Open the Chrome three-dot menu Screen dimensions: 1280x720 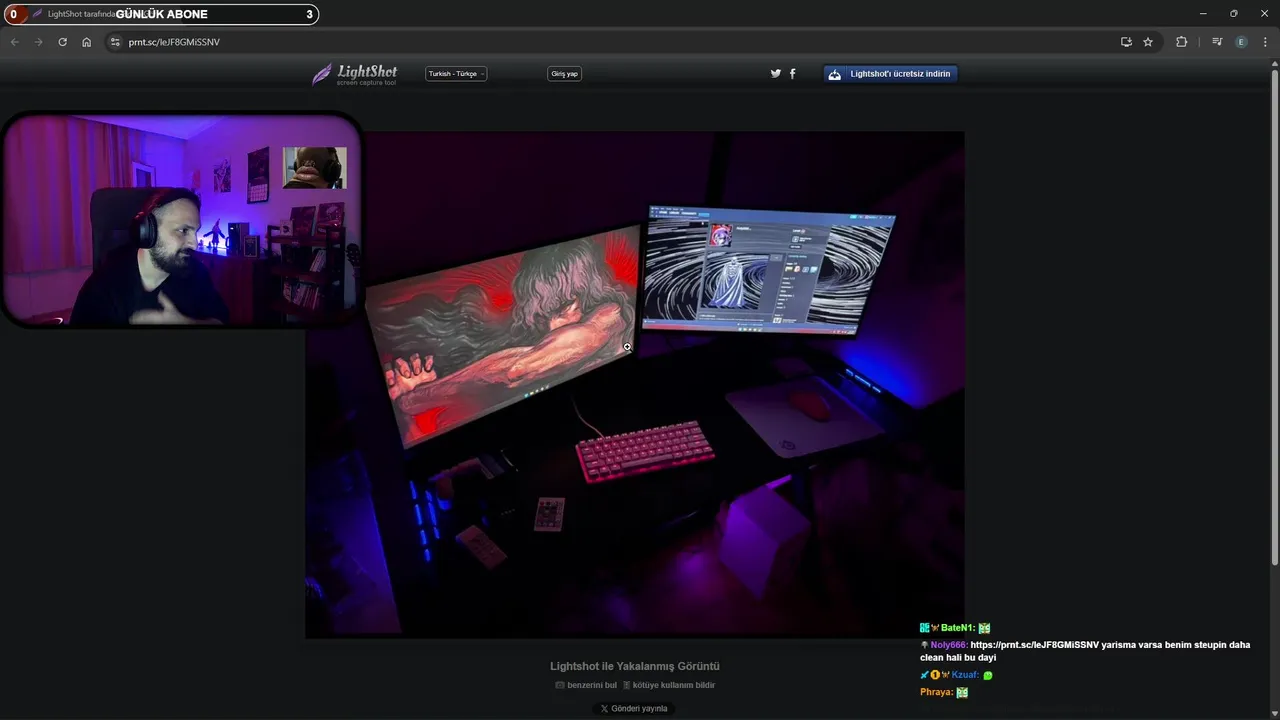tap(1266, 42)
